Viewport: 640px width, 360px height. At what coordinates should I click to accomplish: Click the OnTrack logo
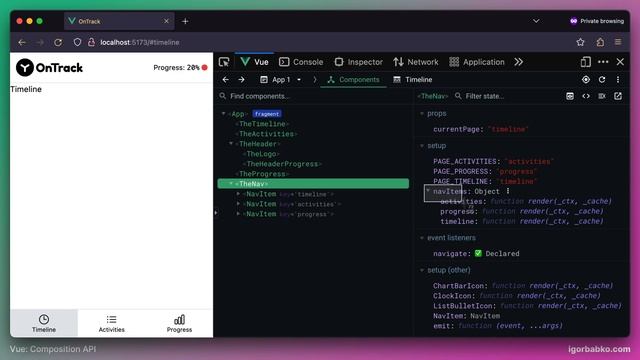[x=49, y=68]
